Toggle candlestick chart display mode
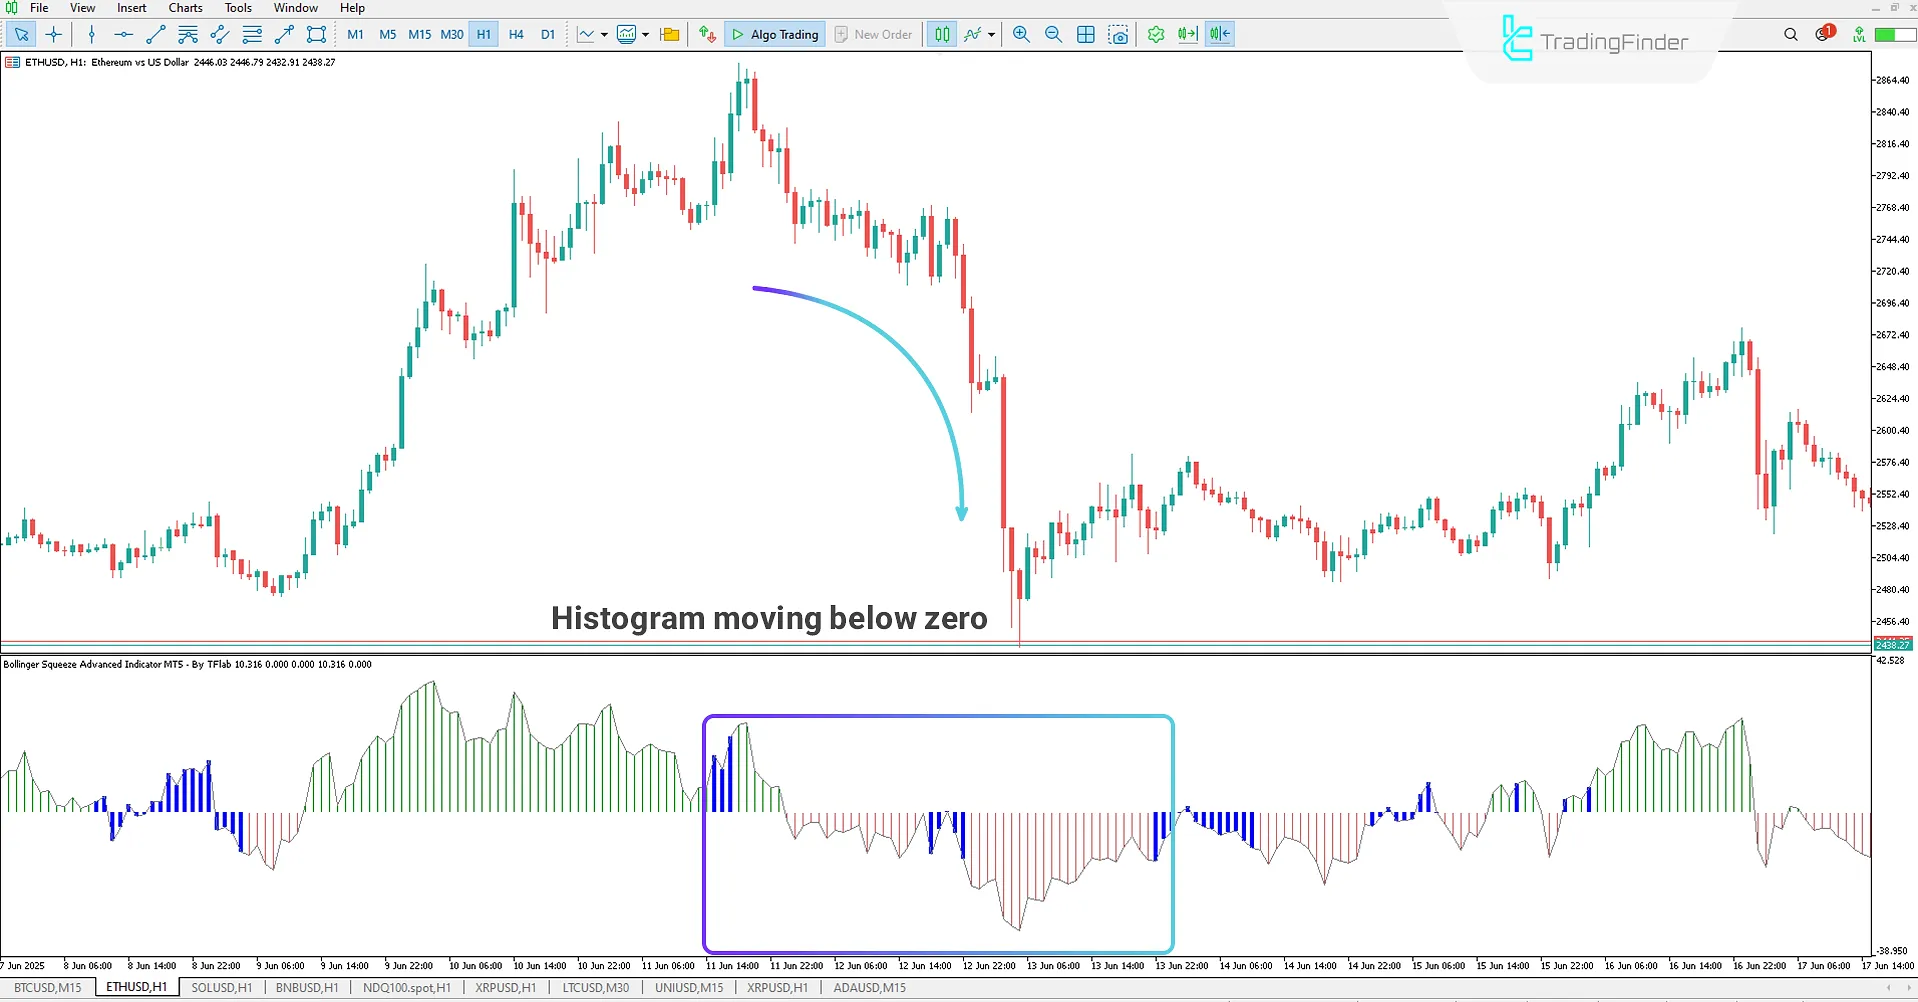The image size is (1918, 1002). pos(941,34)
